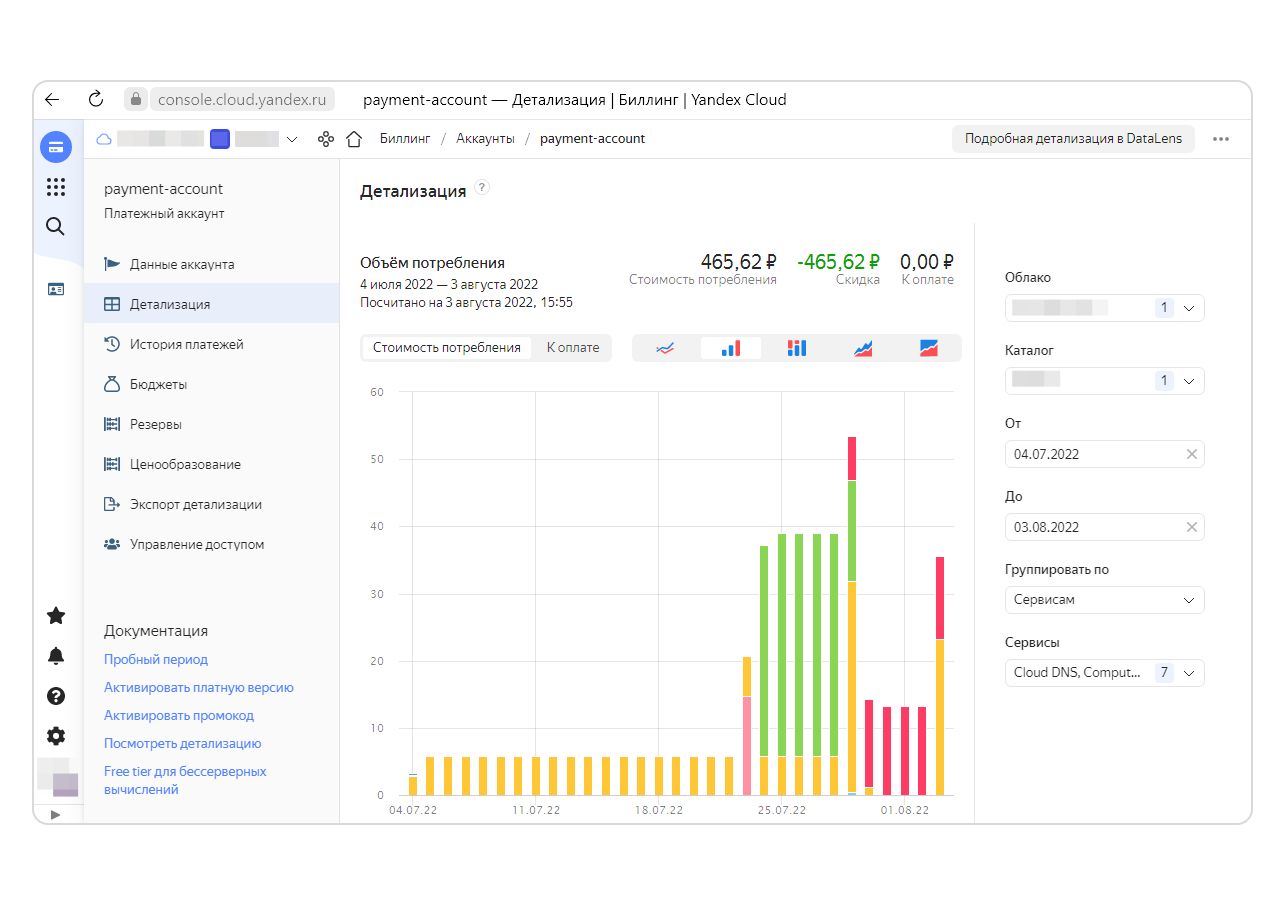Open the Каталог dropdown
Image resolution: width=1285 pixels, height=905 pixels.
1104,381
